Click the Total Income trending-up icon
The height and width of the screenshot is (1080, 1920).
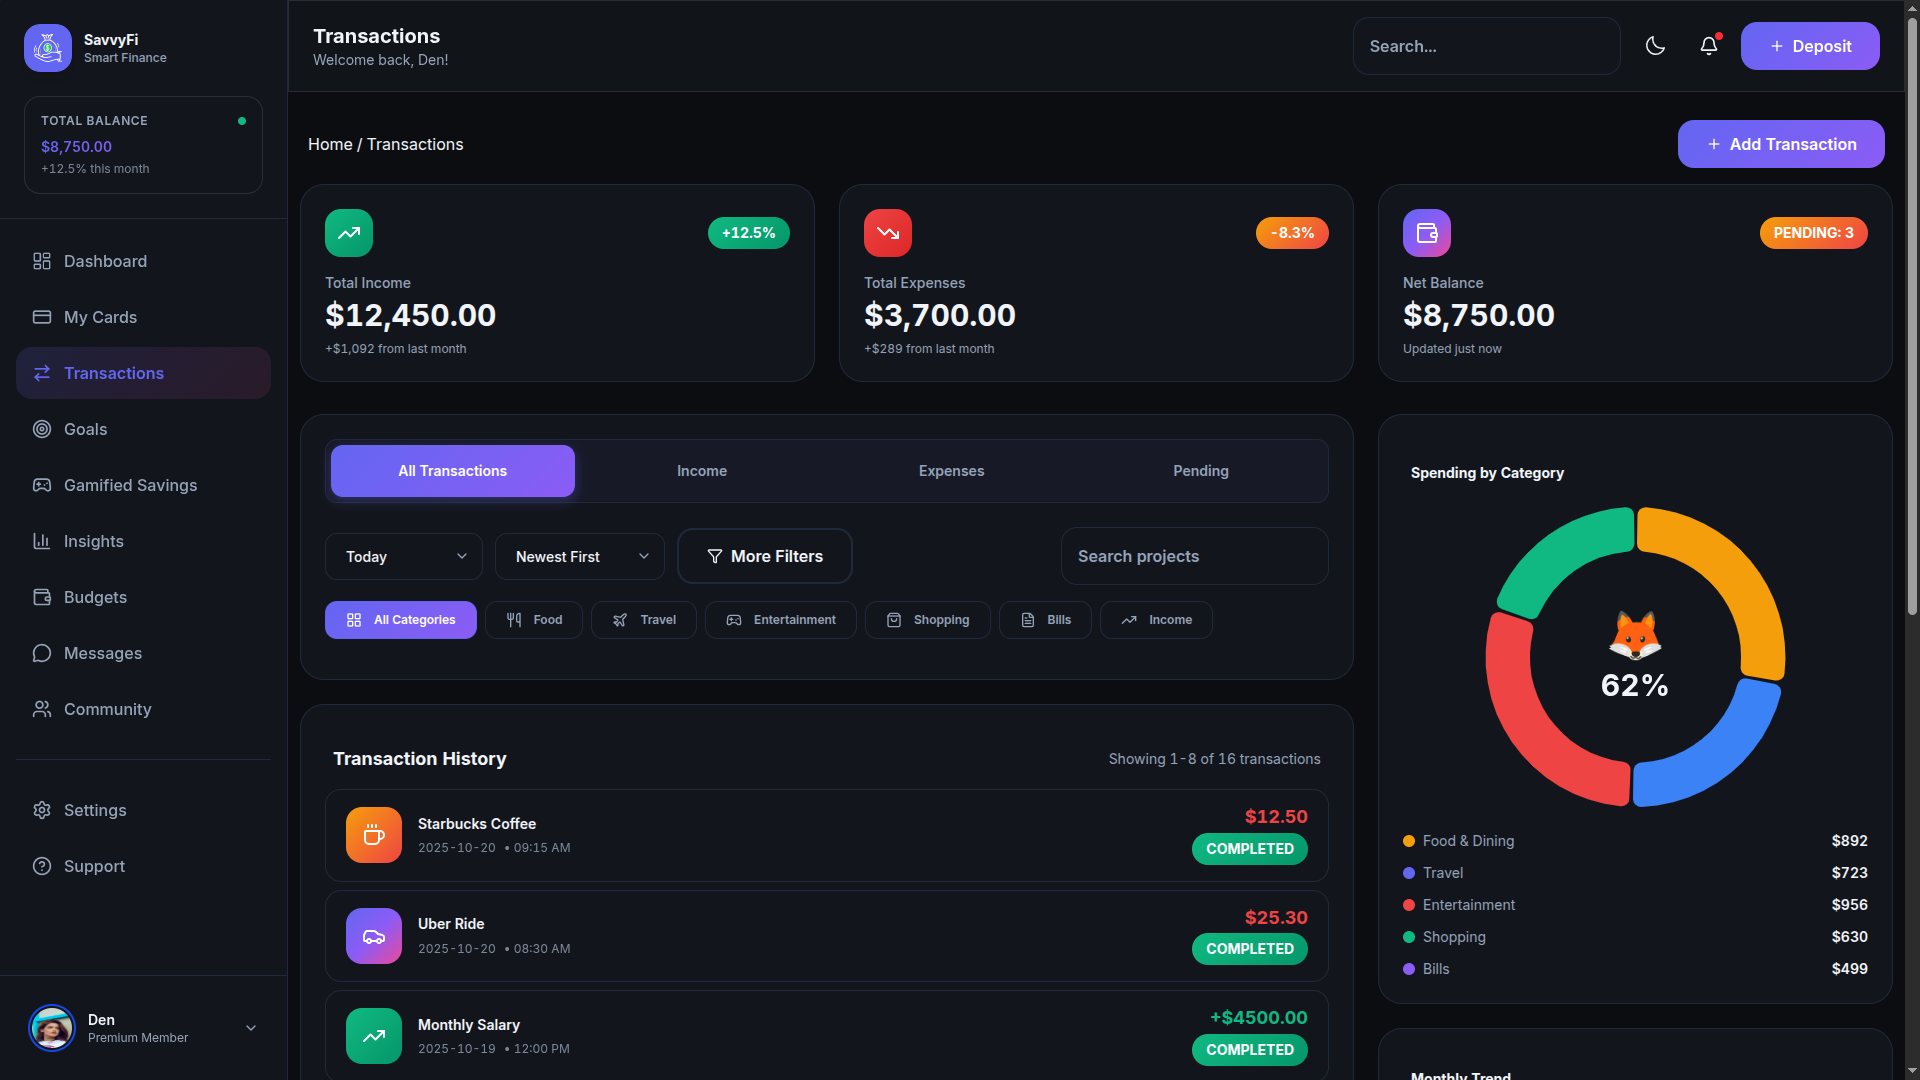point(349,233)
